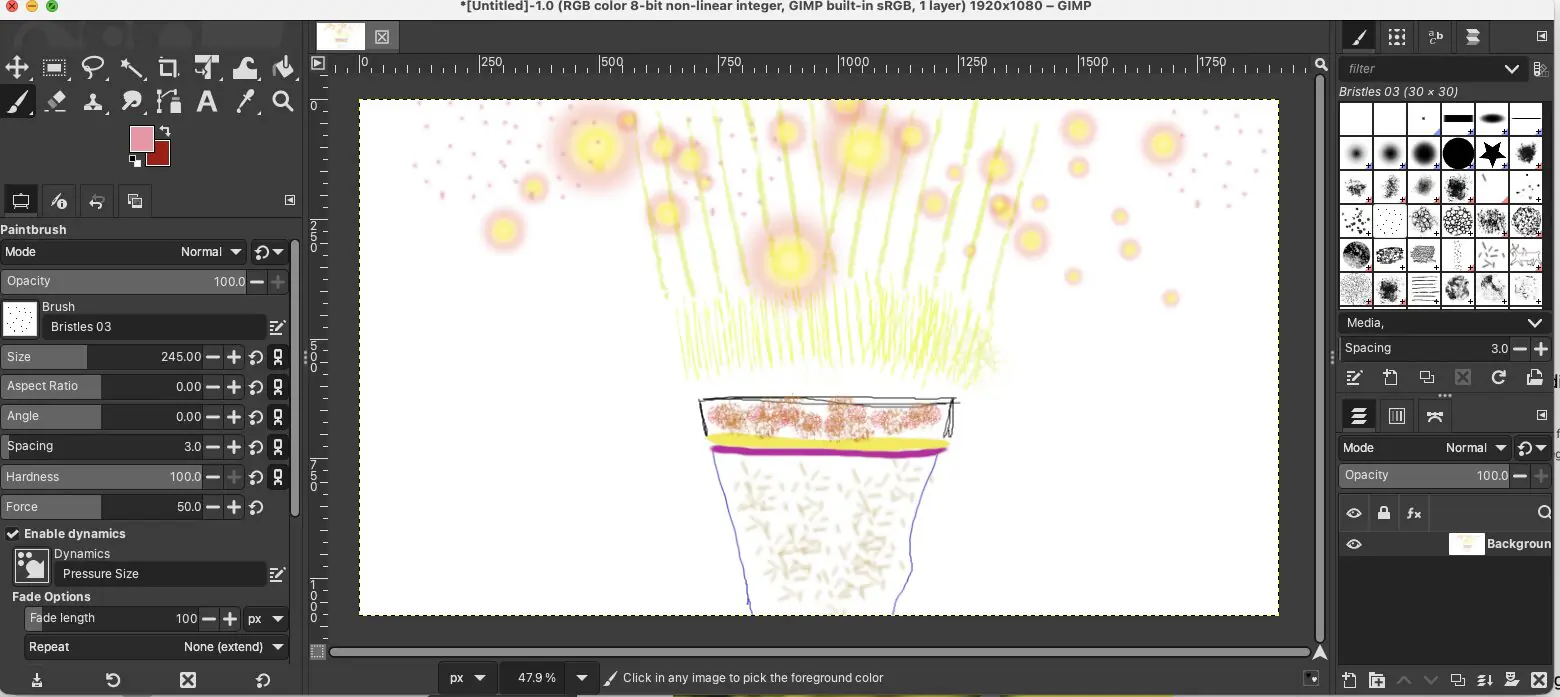Click the pink foreground color swatch
Image resolution: width=1560 pixels, height=697 pixels.
tap(143, 140)
